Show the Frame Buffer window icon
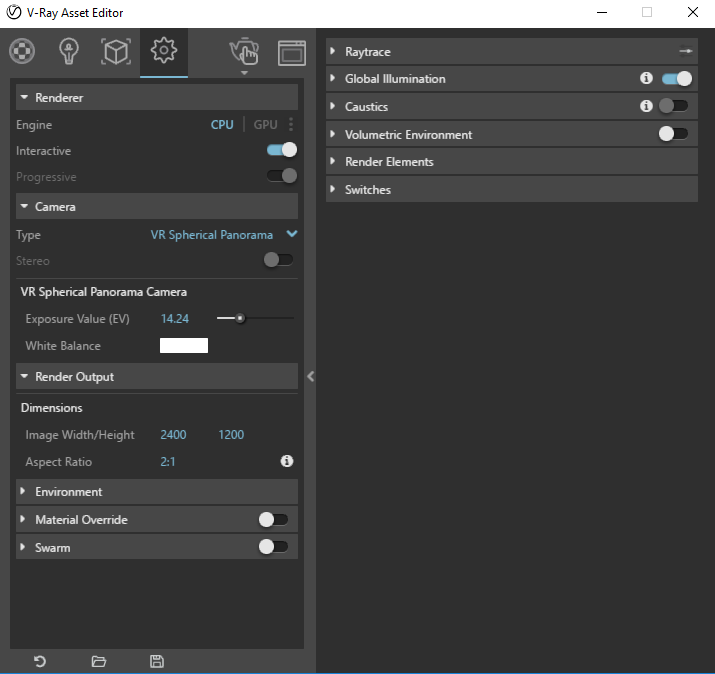This screenshot has width=715, height=674. [292, 53]
